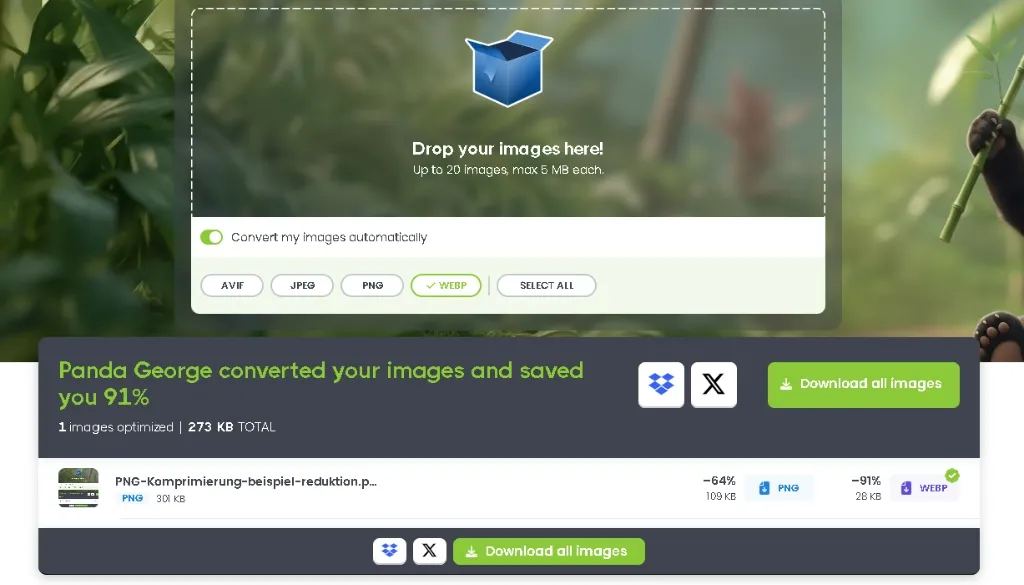Viewport: 1024px width, 585px height.
Task: Click the blue box upload icon
Action: pos(508,66)
